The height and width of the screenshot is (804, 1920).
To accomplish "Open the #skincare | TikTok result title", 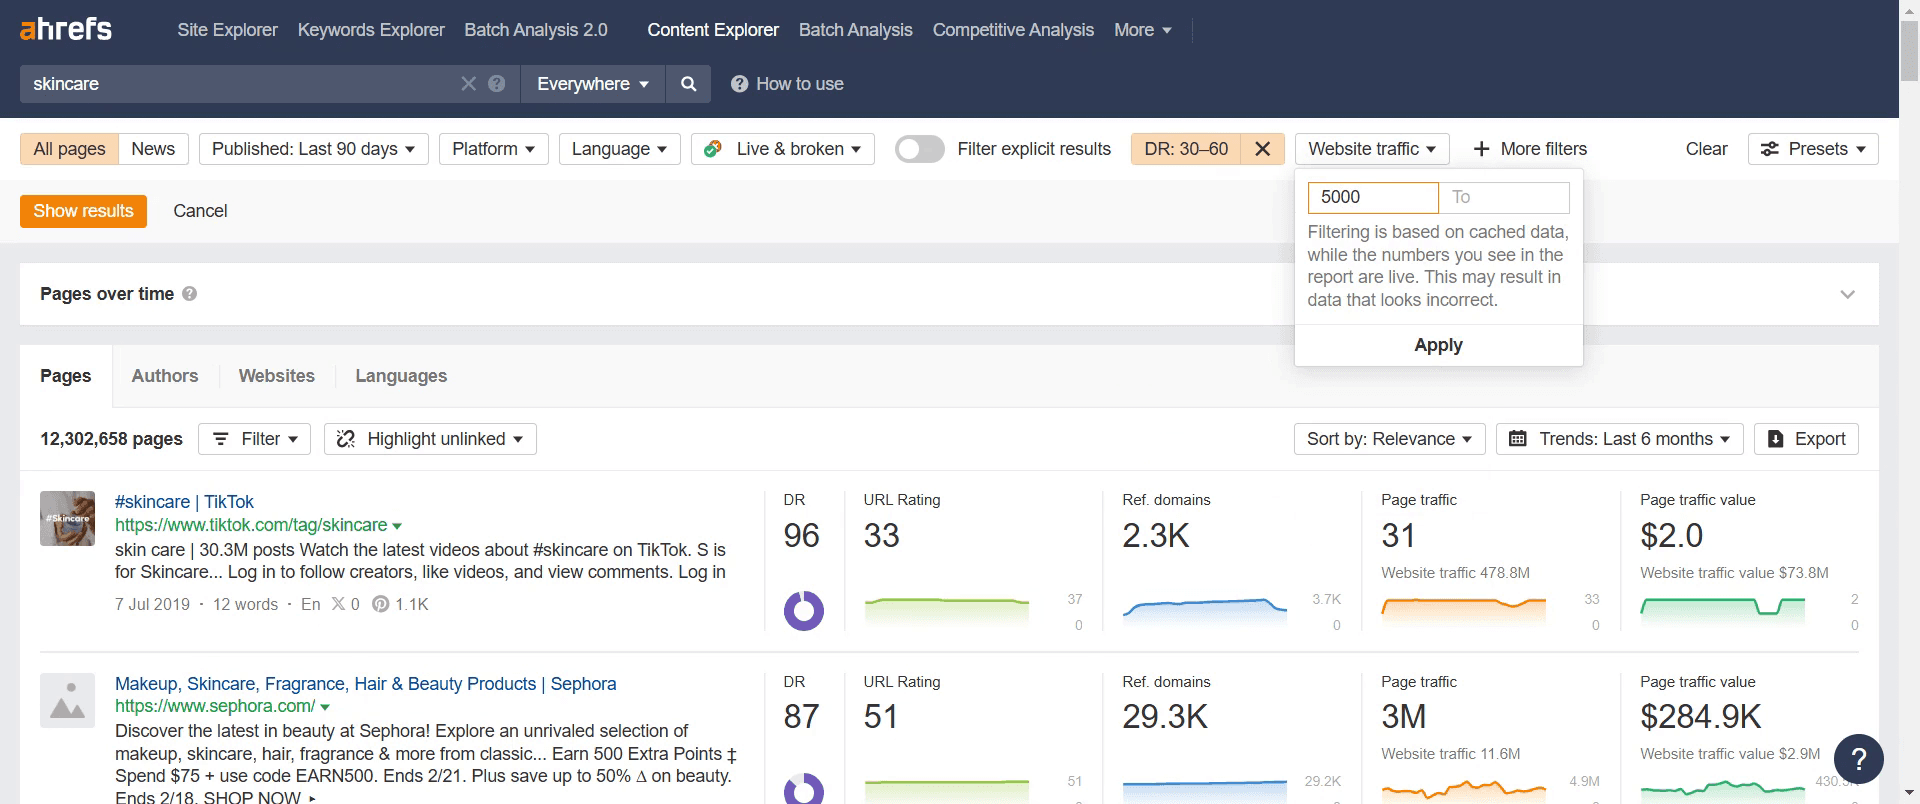I will [184, 502].
